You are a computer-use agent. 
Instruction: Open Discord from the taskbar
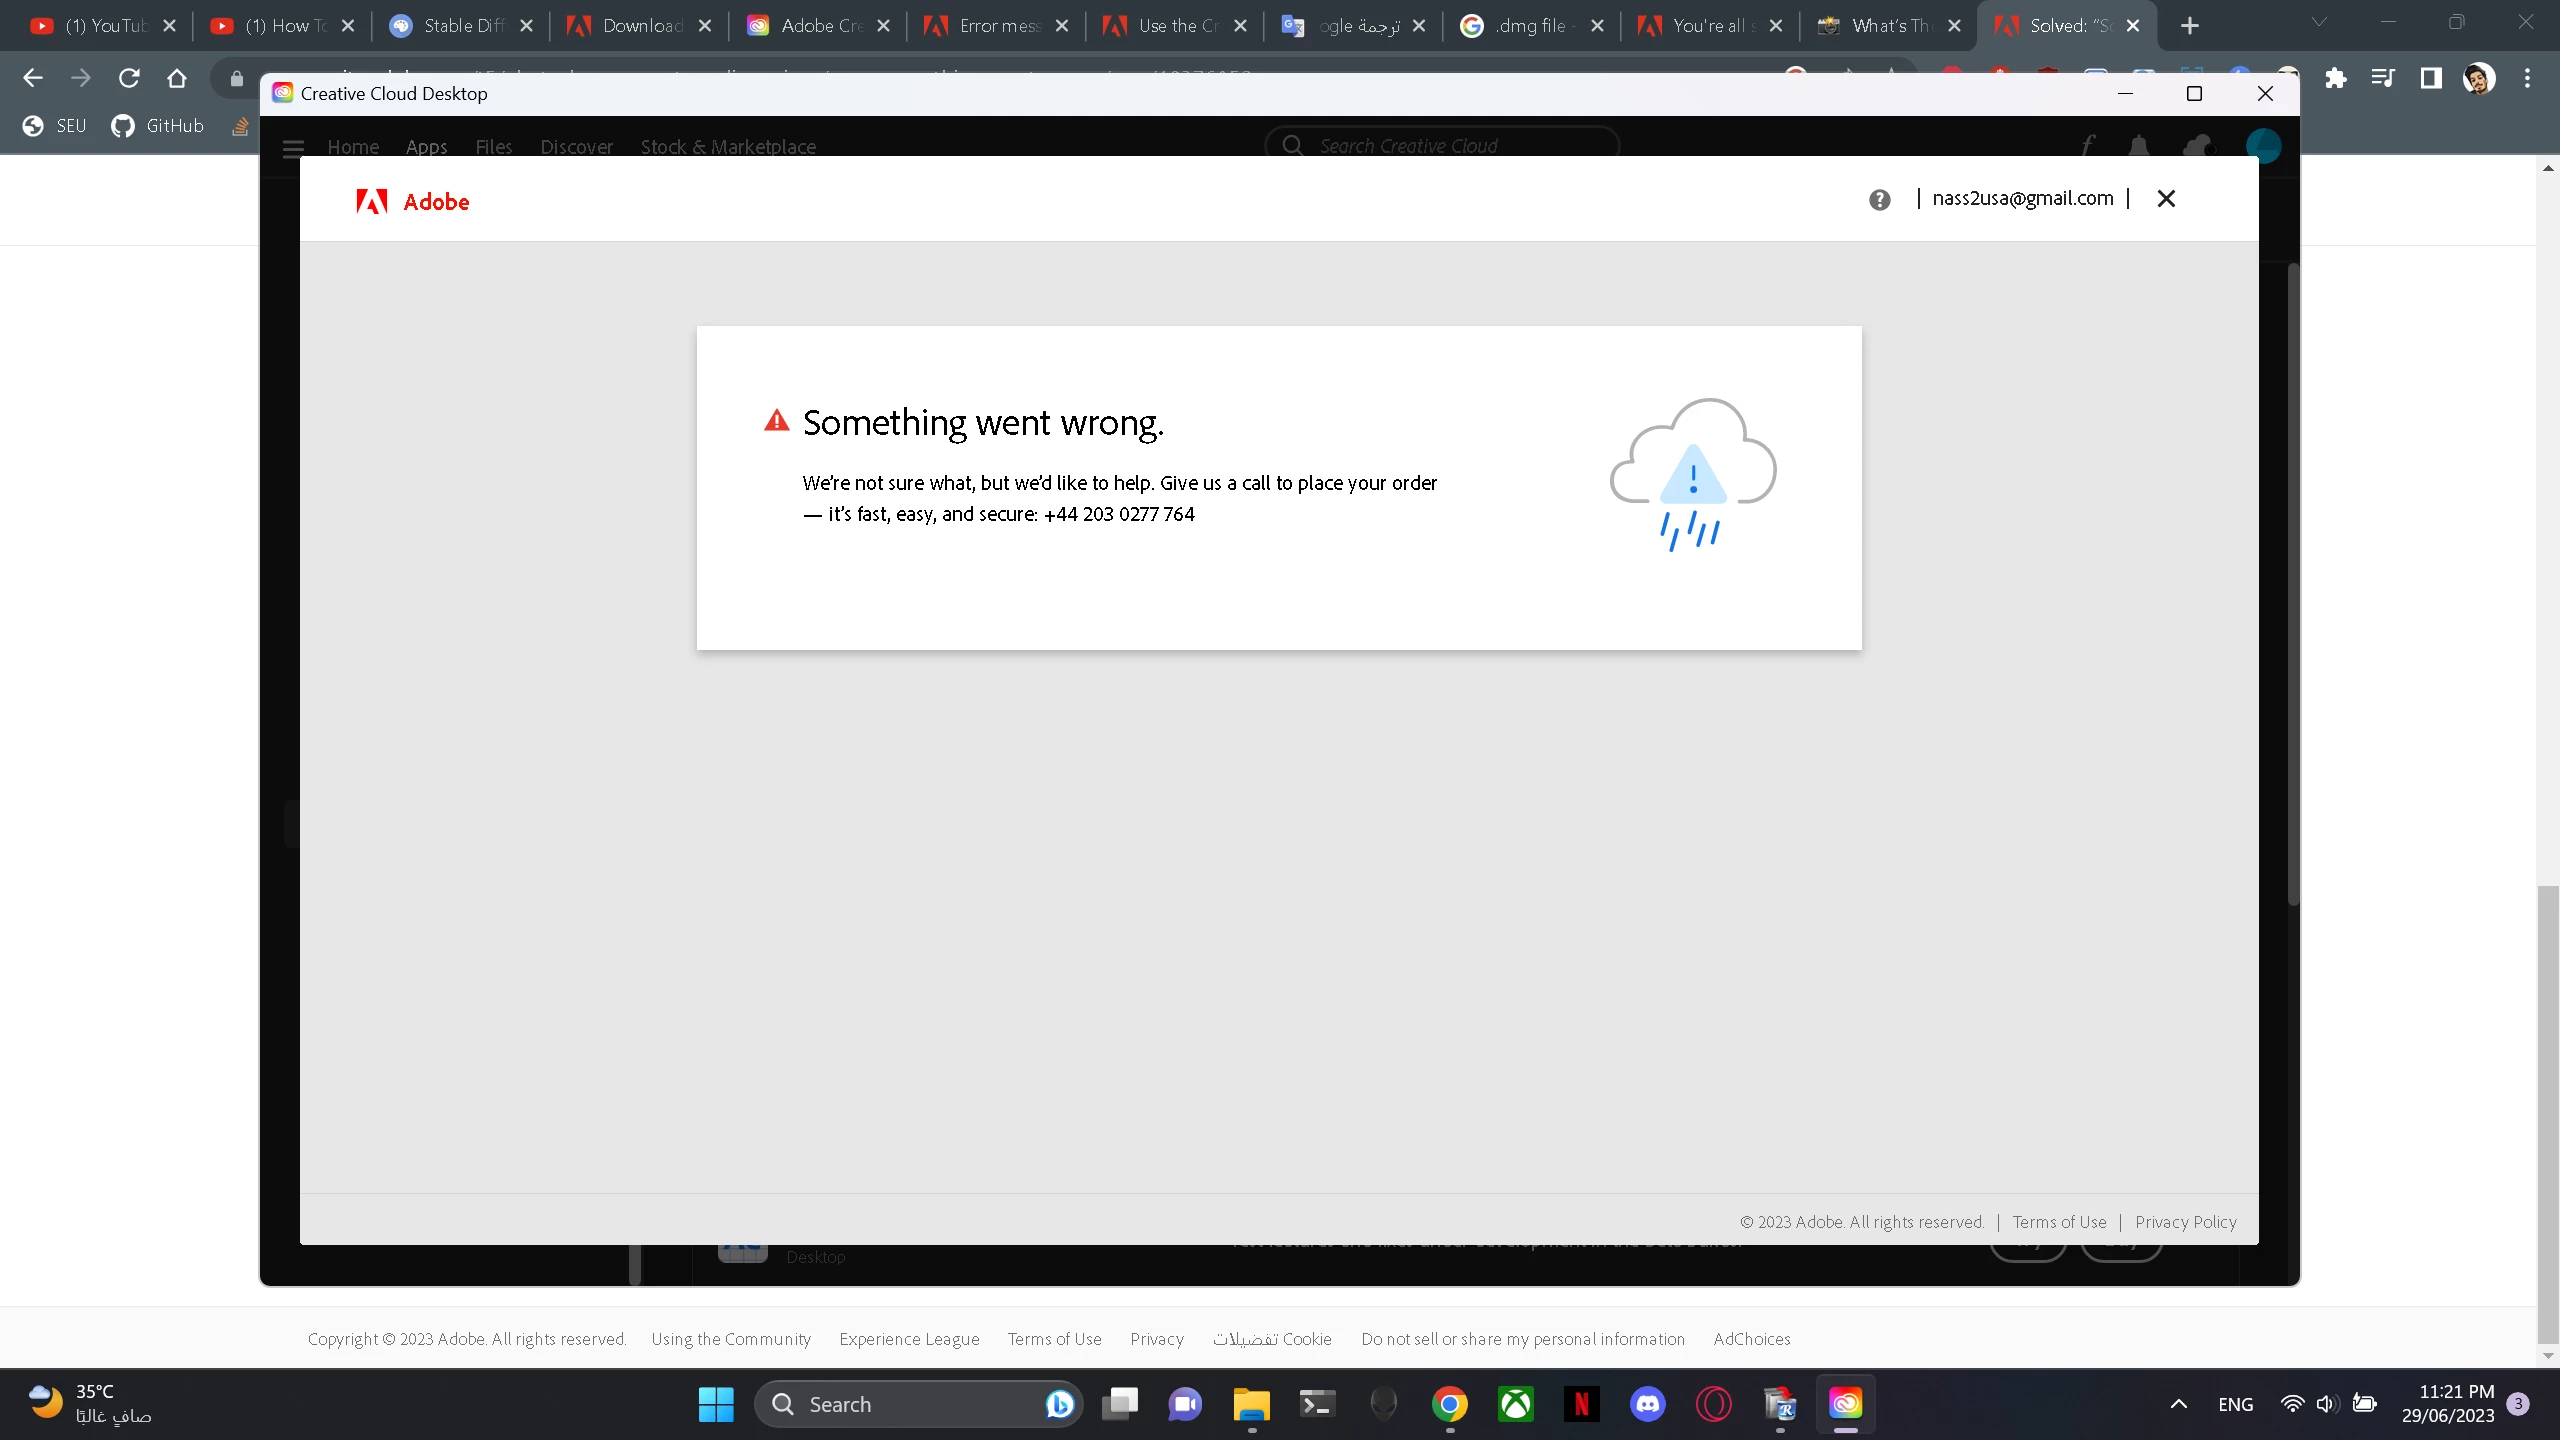pos(1647,1404)
